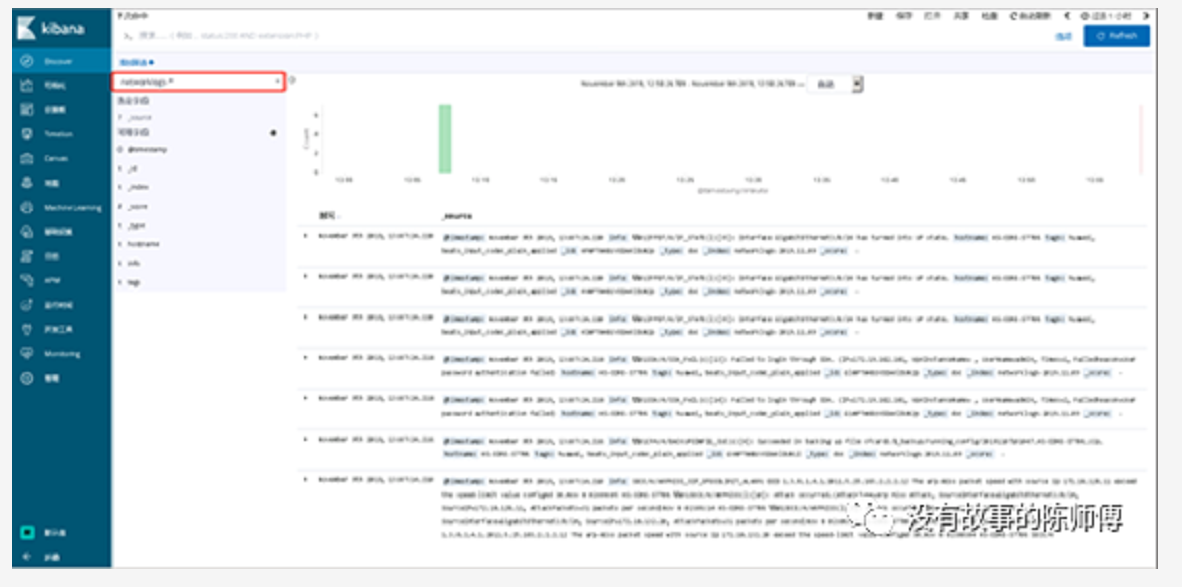Click the Kibana logo
The image size is (1182, 587).
coord(51,29)
